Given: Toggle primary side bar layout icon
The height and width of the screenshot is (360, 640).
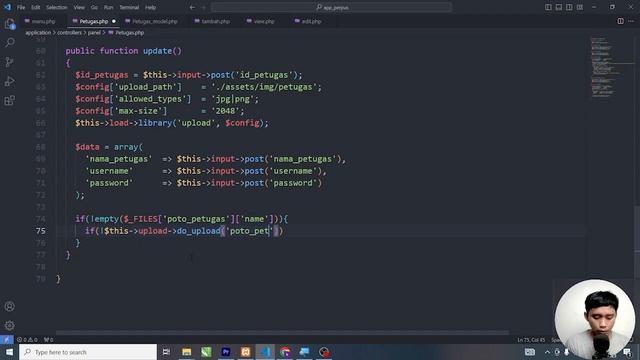Looking at the screenshot, I should click(548, 7).
